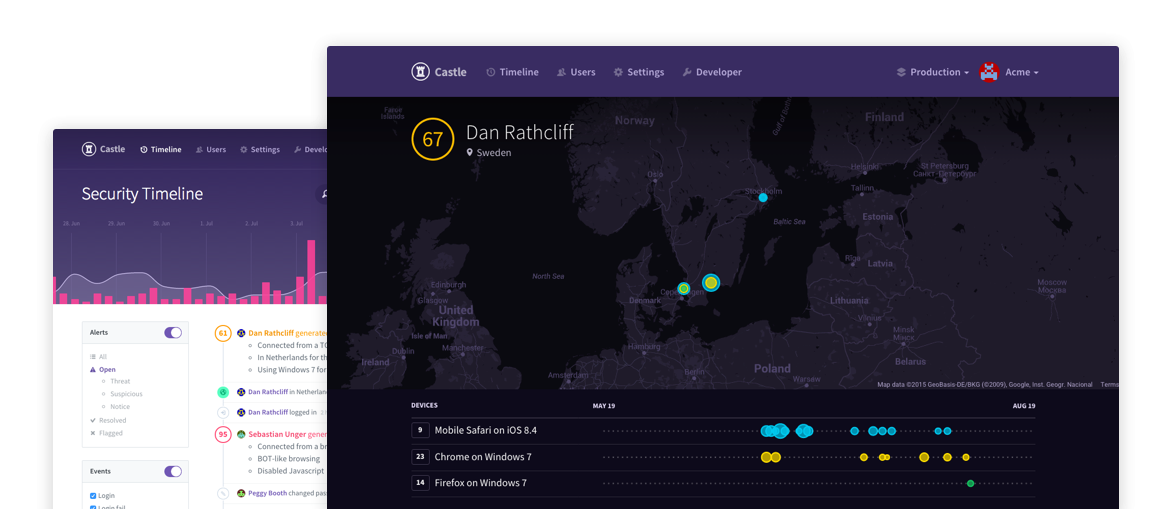Screen dimensions: 1170x509
Task: Select the Chrome on Windows 7 device
Action: 483,457
